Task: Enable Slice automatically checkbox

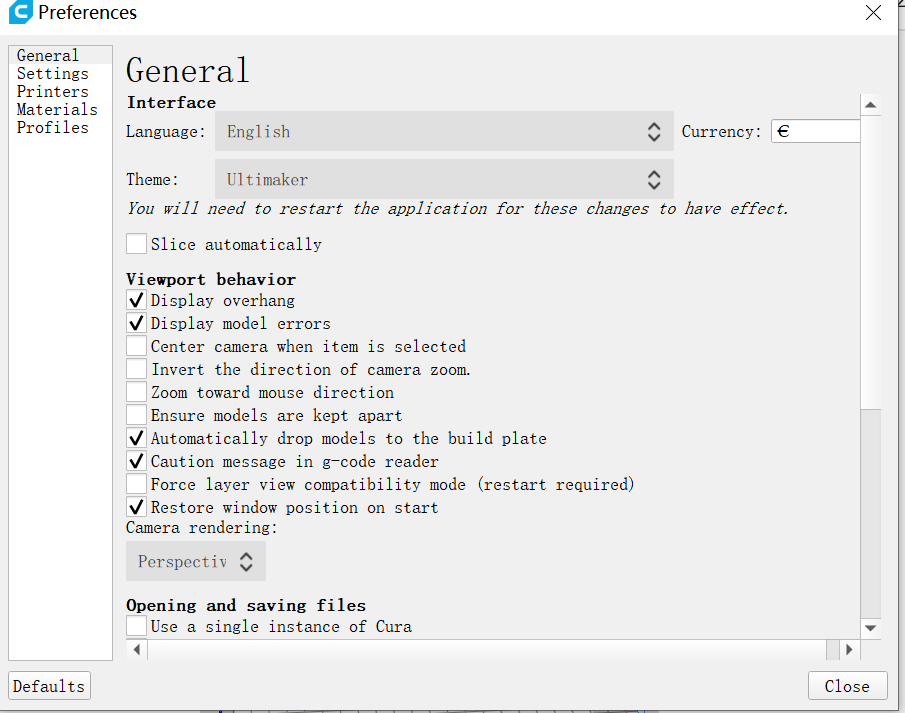Action: (136, 244)
